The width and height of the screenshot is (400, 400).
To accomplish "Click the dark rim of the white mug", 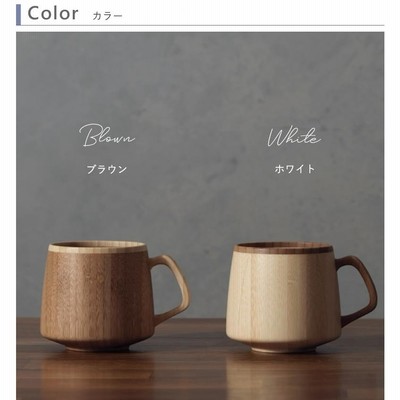I will coord(283,249).
